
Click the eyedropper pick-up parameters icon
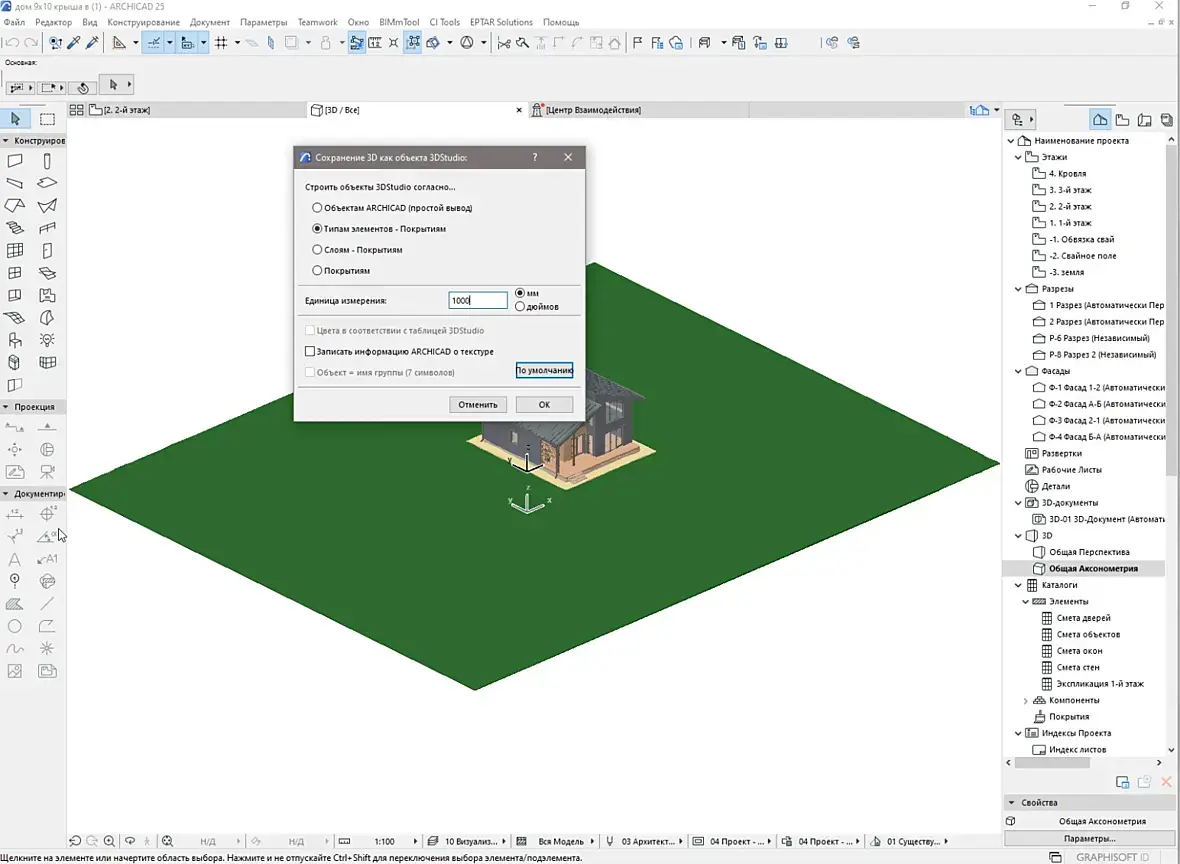pyautogui.click(x=75, y=43)
